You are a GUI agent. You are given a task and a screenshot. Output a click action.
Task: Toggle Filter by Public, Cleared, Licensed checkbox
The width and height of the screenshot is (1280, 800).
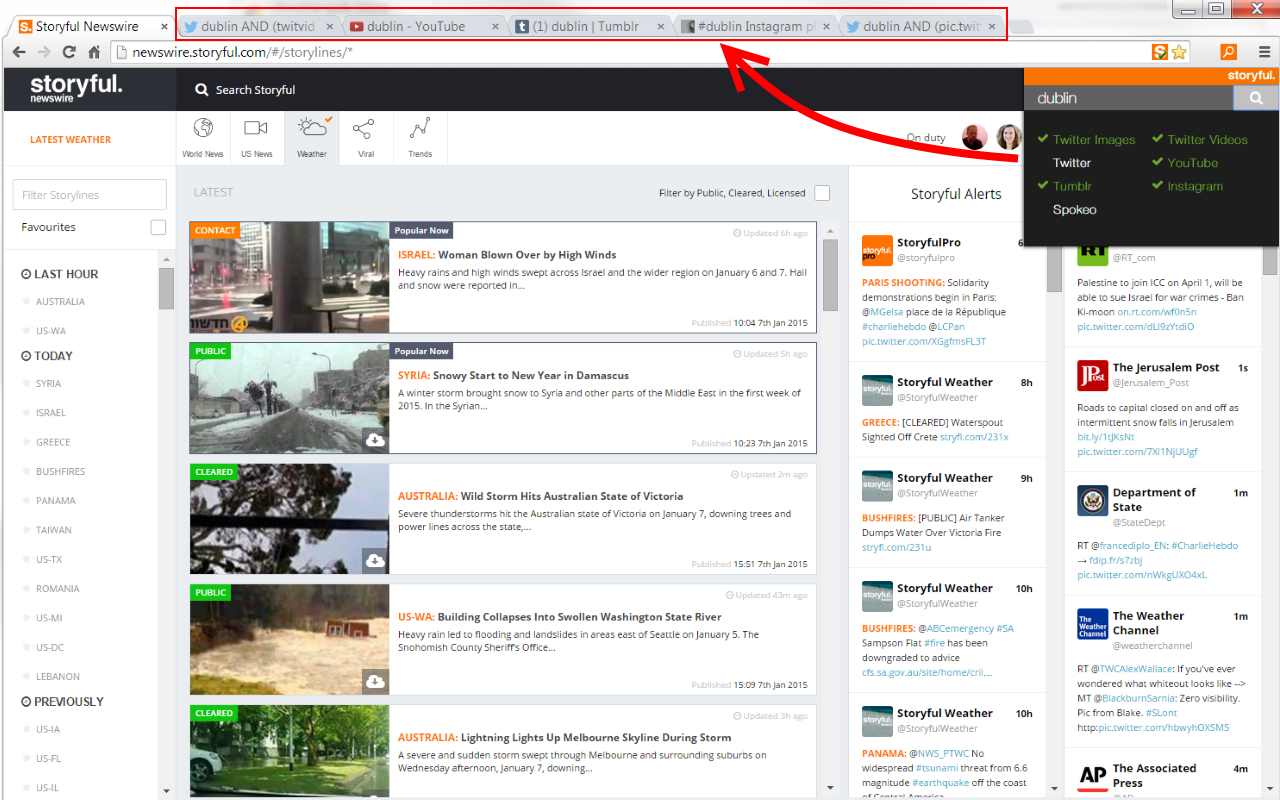point(822,193)
